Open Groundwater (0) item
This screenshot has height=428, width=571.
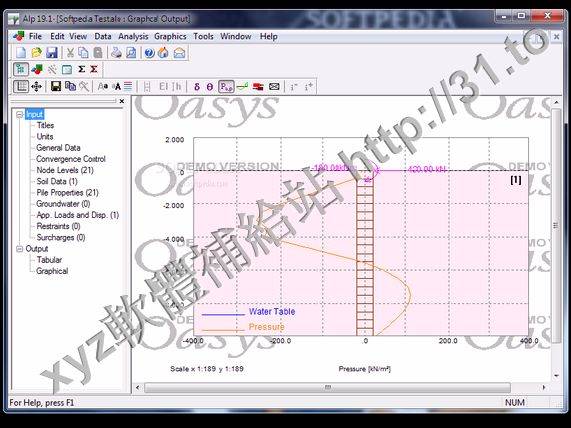[x=63, y=204]
